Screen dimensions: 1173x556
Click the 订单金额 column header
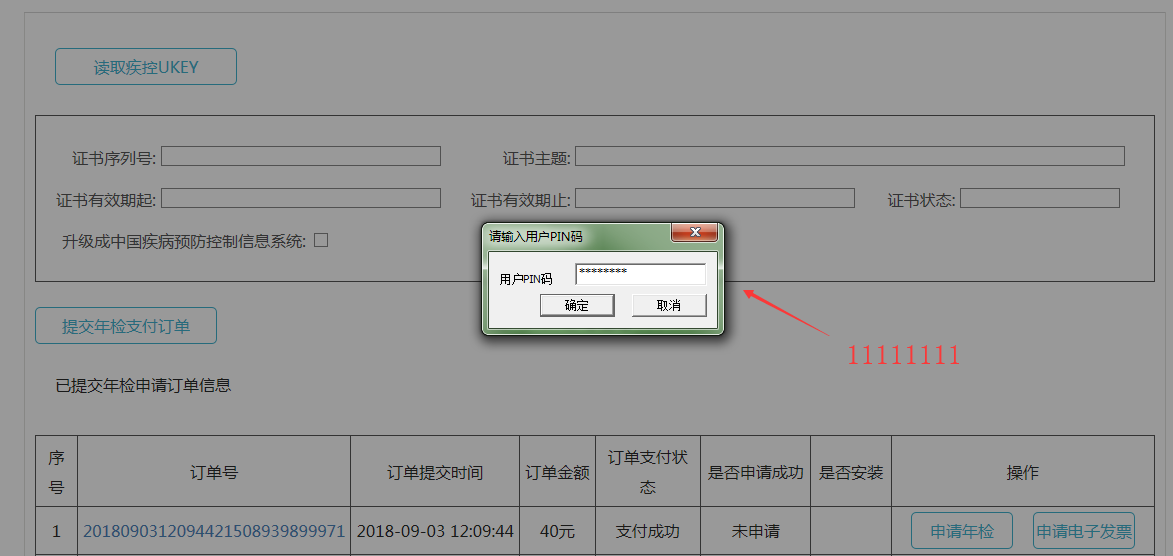coord(557,472)
